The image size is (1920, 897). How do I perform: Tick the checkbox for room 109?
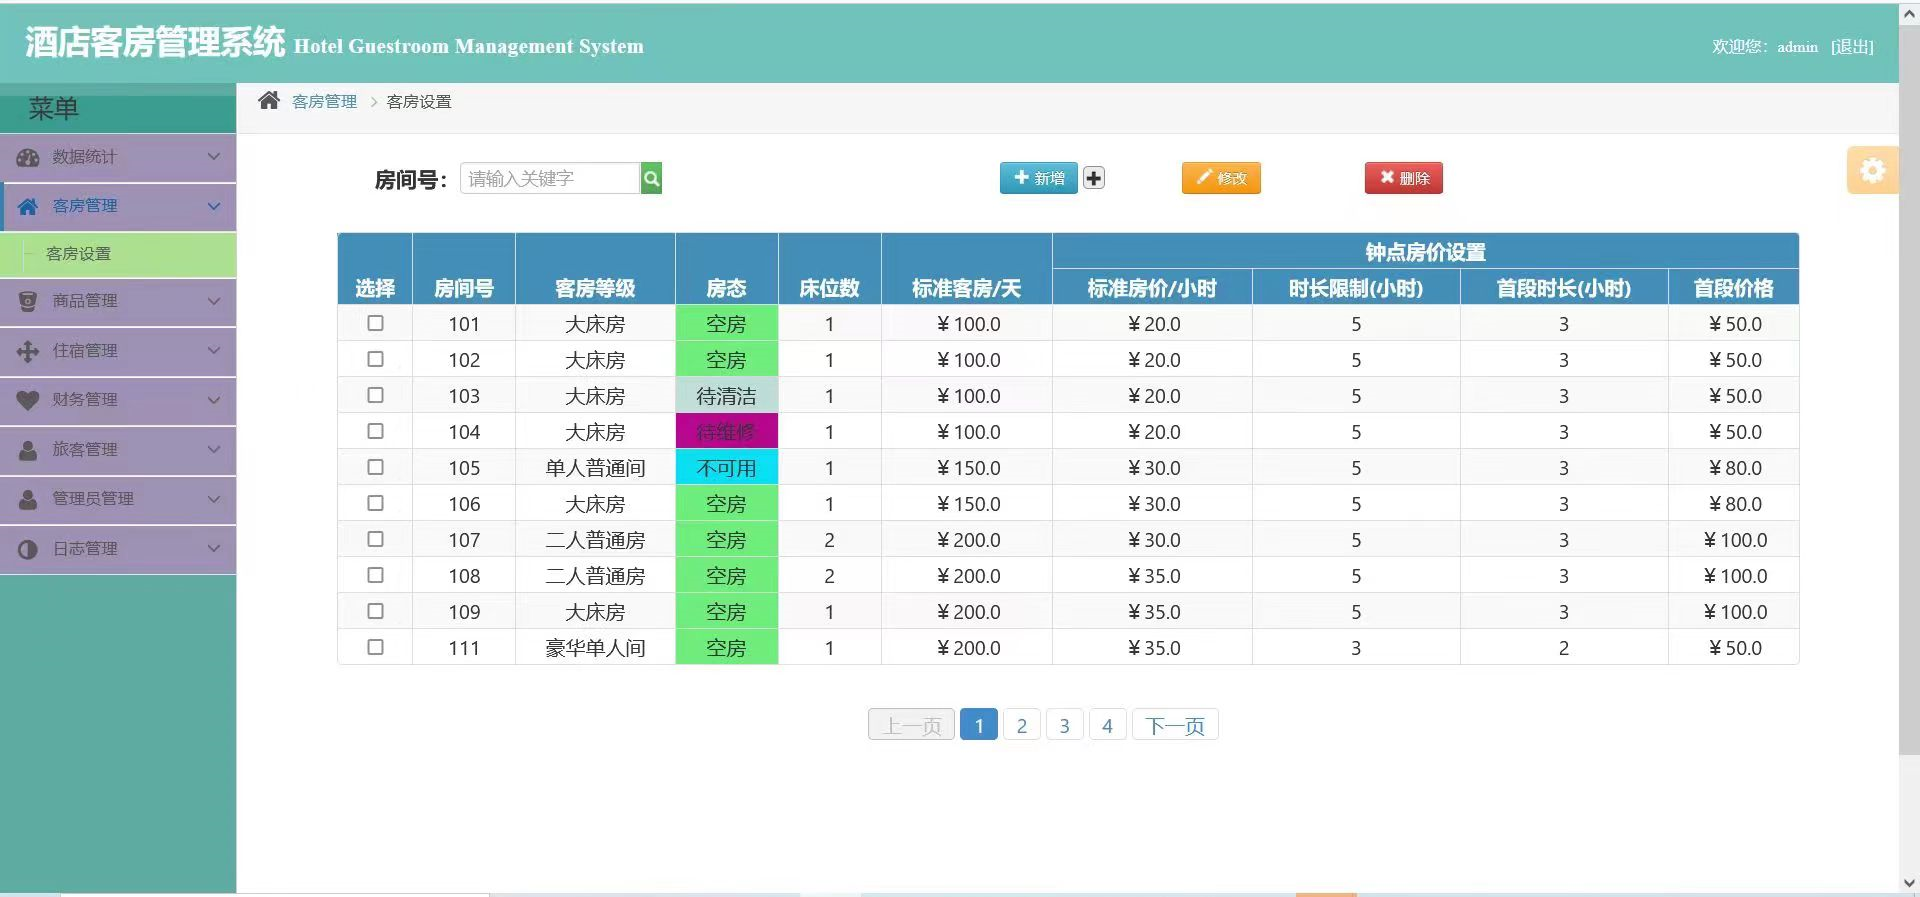(x=375, y=611)
